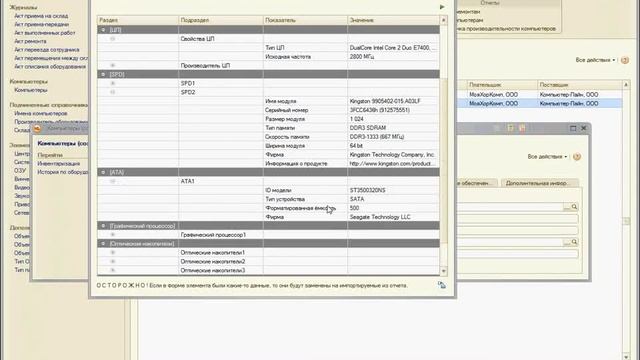Screen dimensions: 640x360
Task: Open Акт приема на склад journal
Action: pos(41,16)
